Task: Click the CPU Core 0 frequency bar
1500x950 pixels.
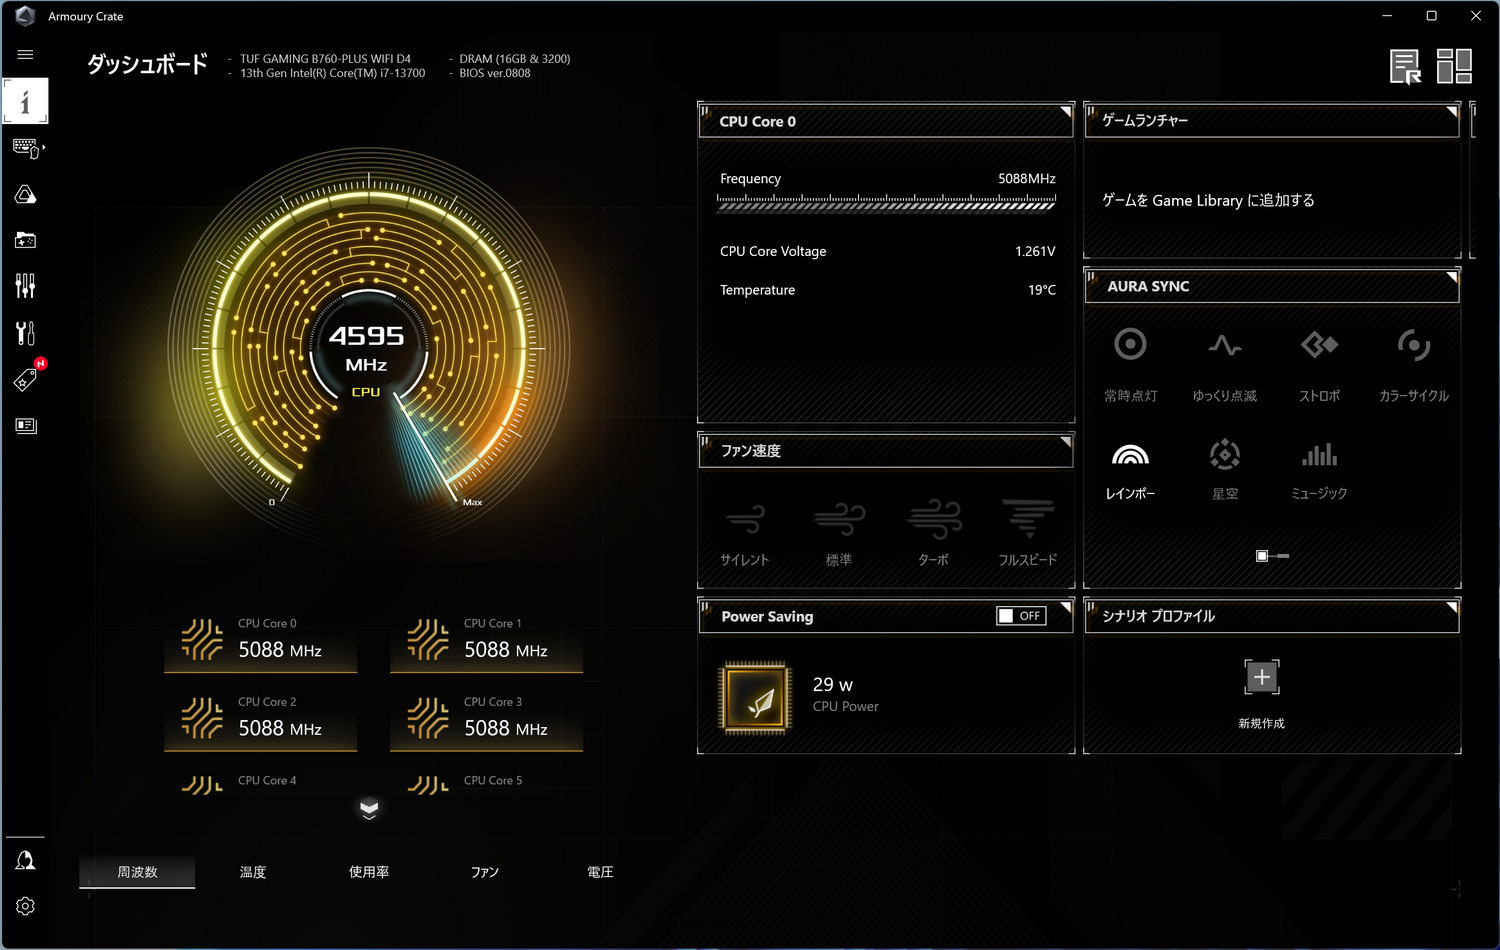Action: point(886,203)
